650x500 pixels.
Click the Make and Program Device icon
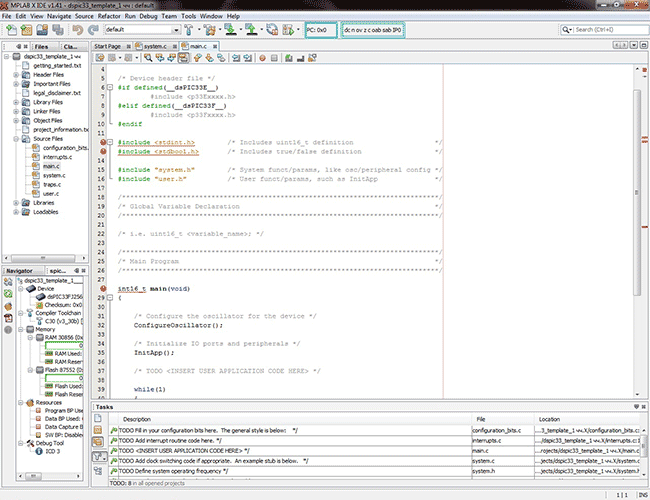pos(230,30)
